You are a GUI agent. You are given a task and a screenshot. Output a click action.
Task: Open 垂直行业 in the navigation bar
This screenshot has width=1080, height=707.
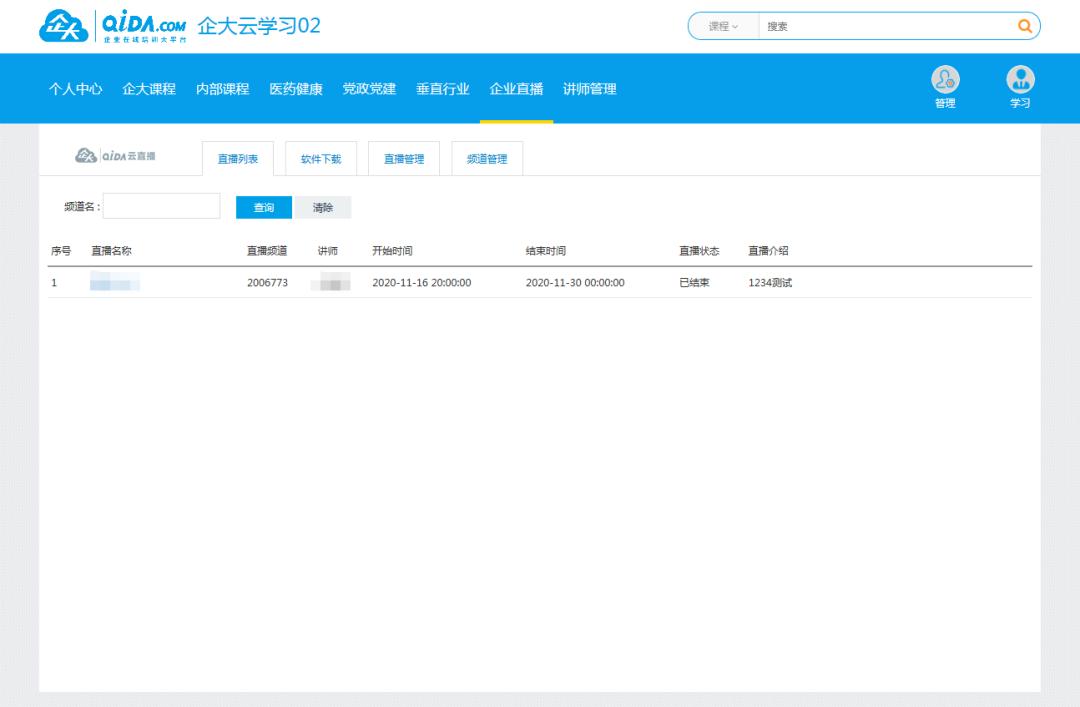click(x=443, y=89)
